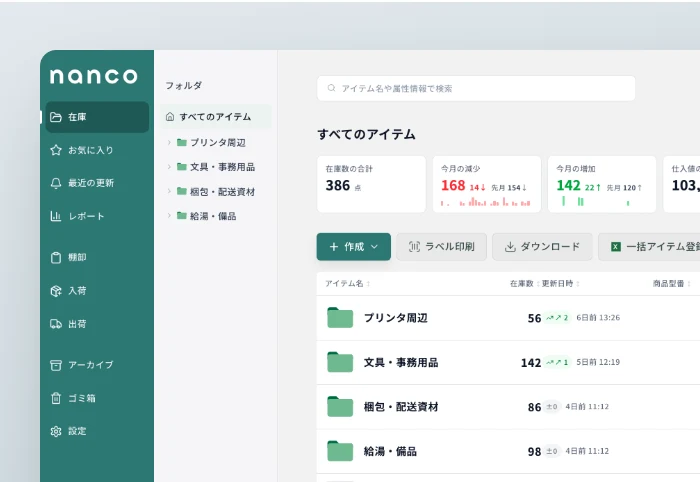Sort by 更新日時 column header

561,283
